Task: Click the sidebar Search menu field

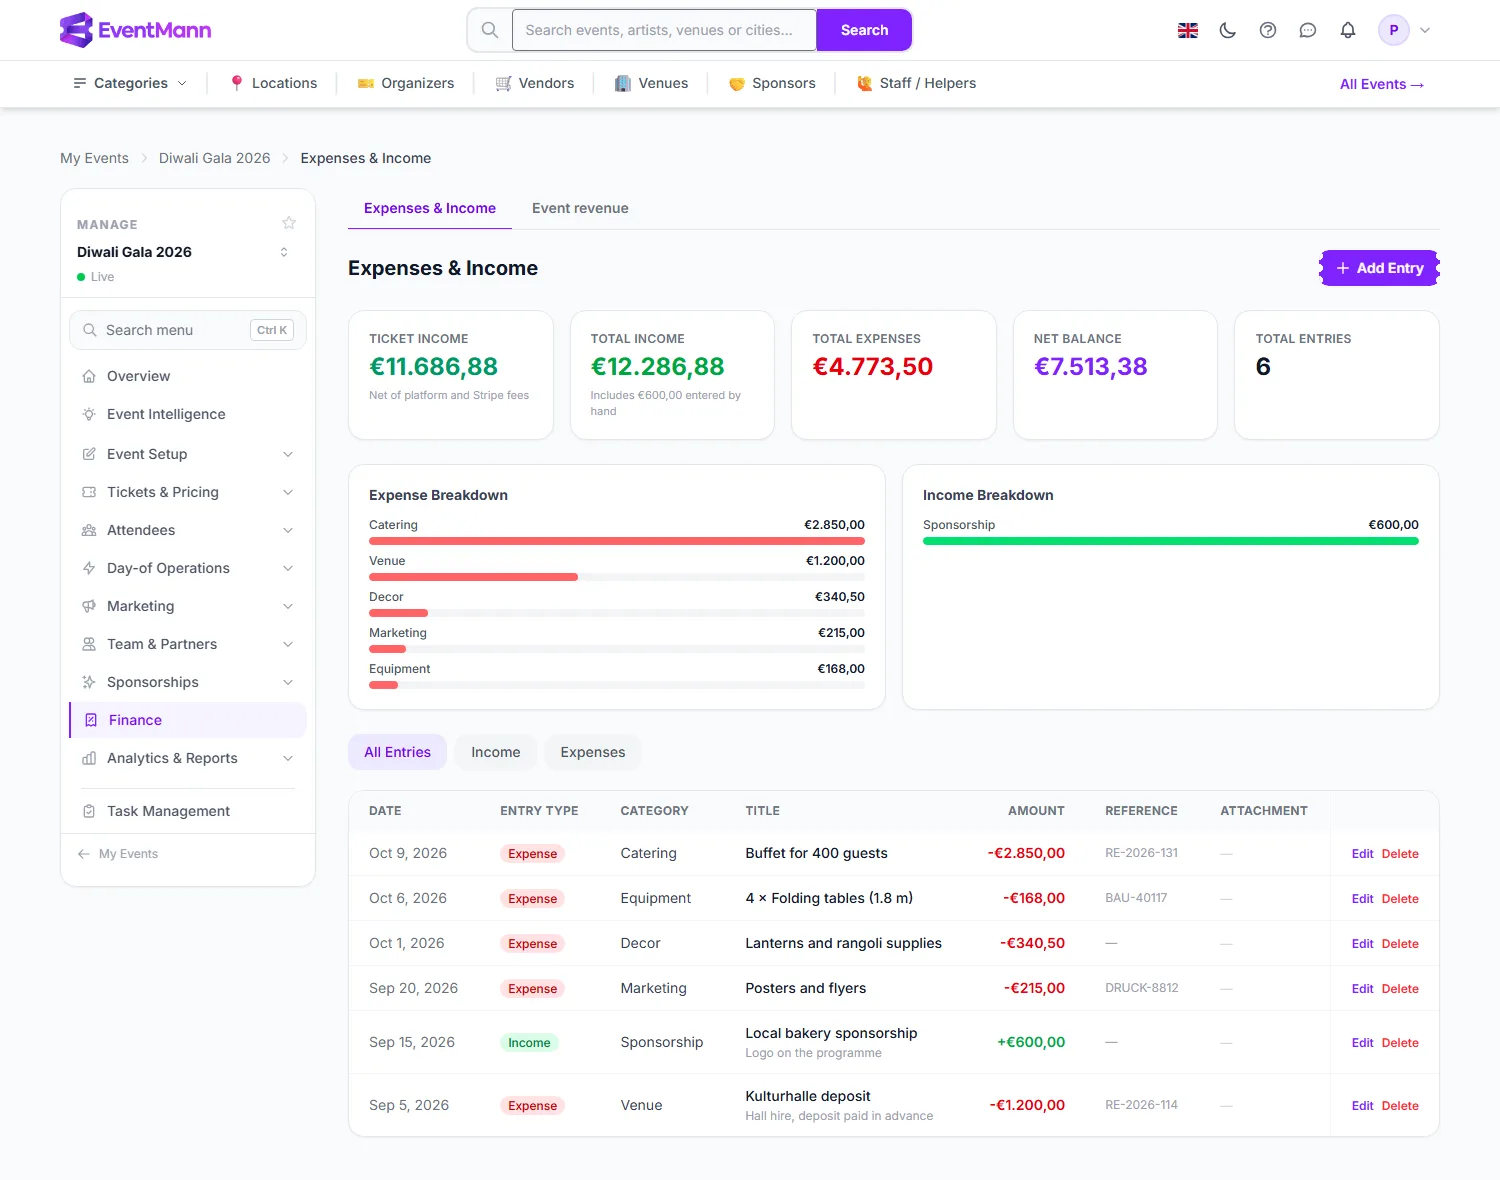Action: tap(188, 330)
